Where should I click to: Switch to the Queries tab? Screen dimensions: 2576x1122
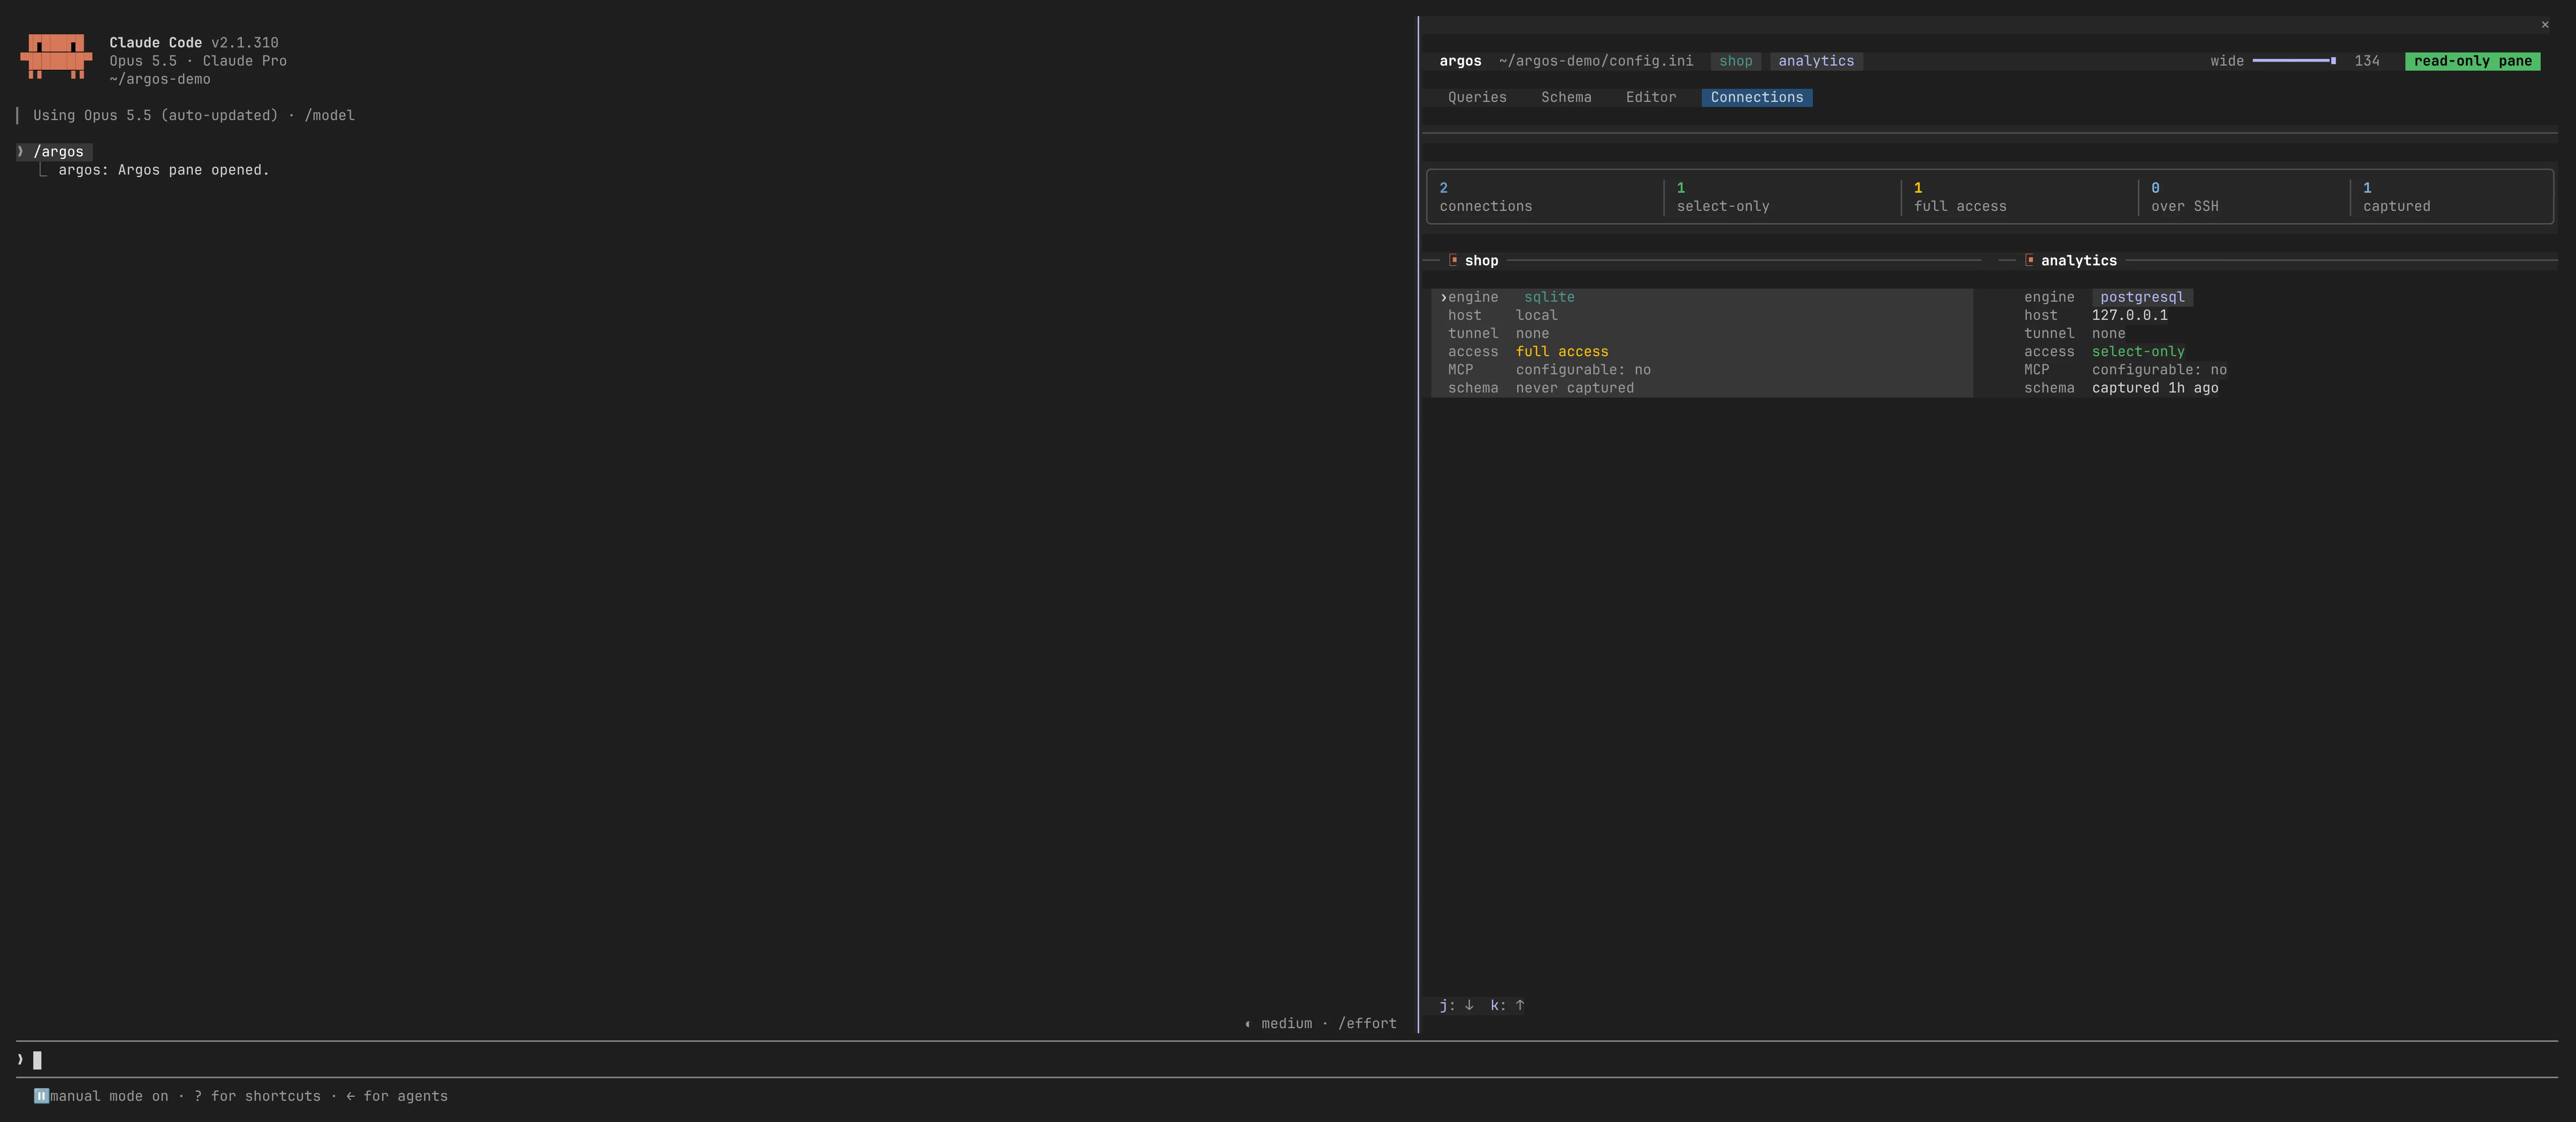1477,97
